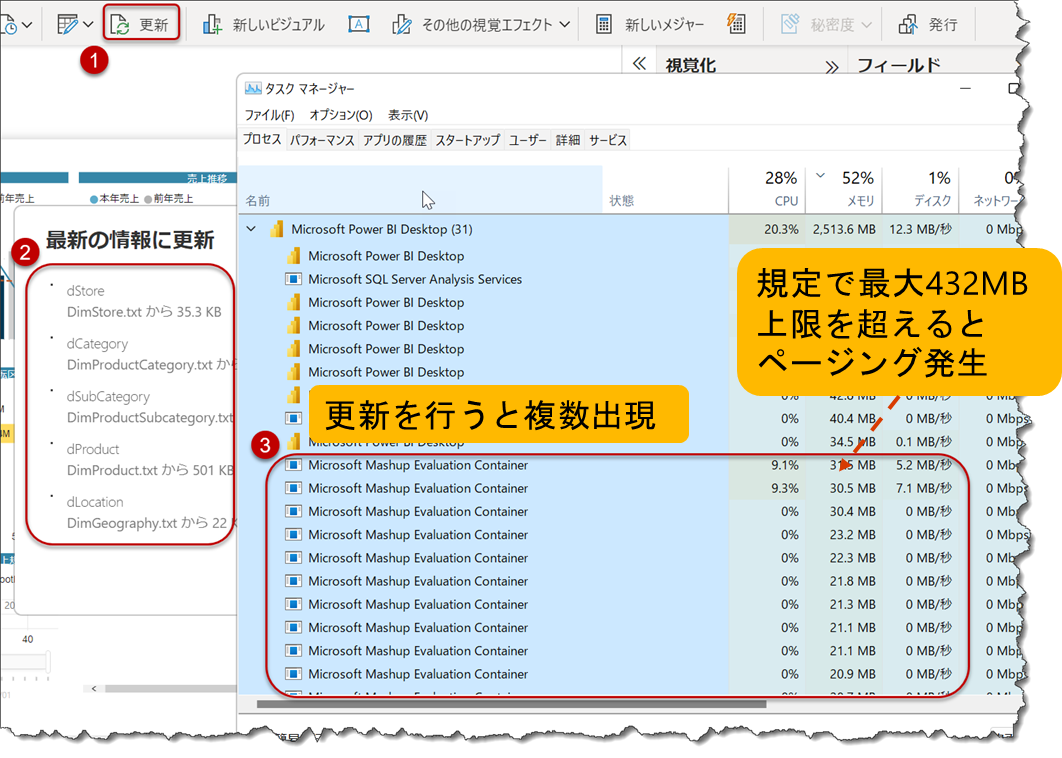Image resolution: width=1062 pixels, height=758 pixels.
Task: Click the 2,513.6 MB memory value
Action: click(844, 229)
